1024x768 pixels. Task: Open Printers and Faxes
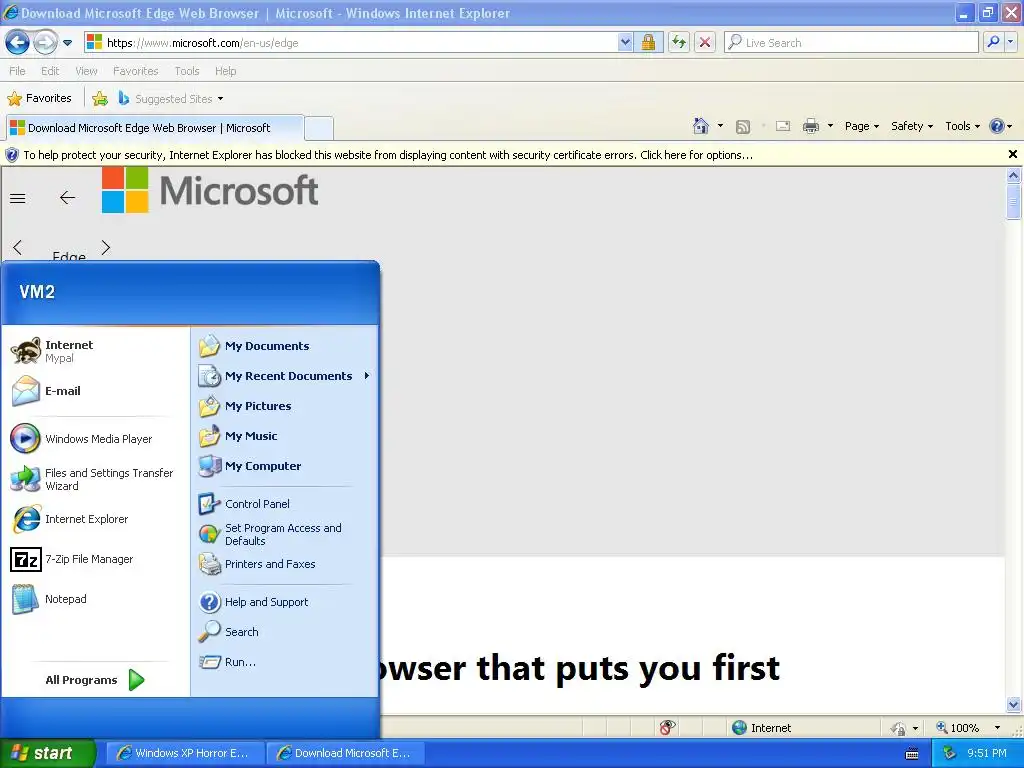click(285, 564)
